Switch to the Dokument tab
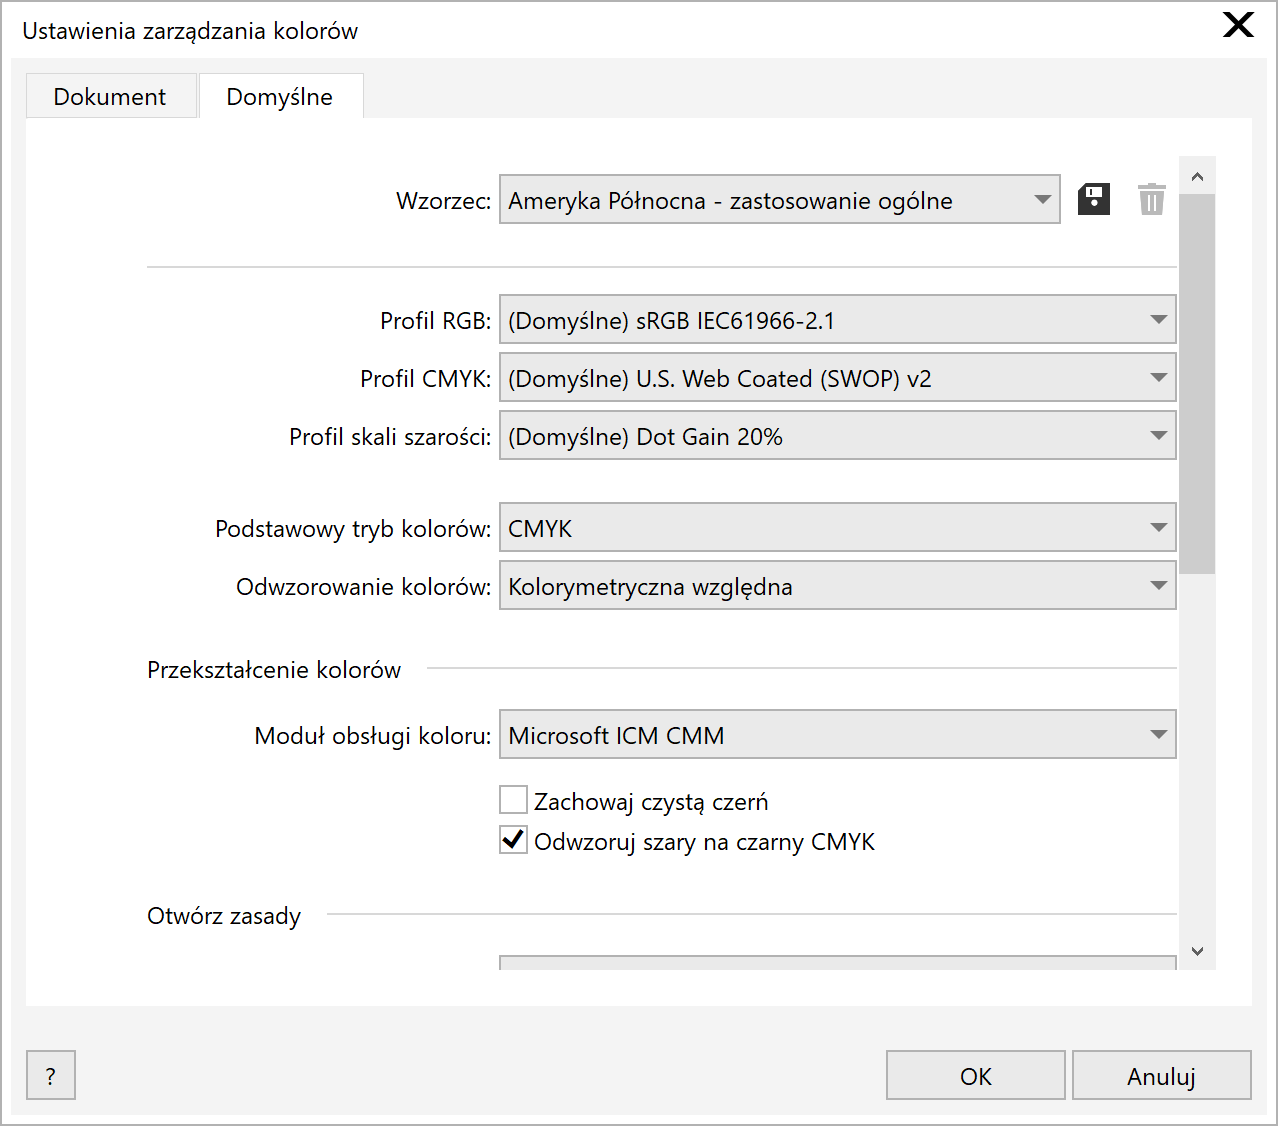Screen dimensions: 1278x1126 tap(110, 97)
